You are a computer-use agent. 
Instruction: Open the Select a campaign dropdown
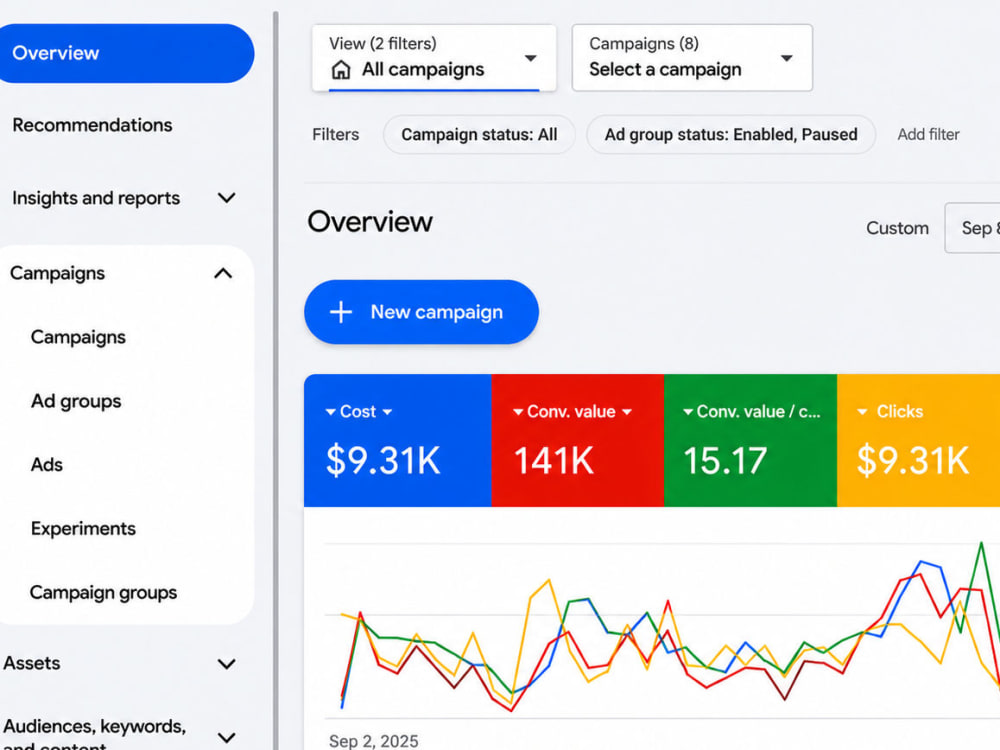[693, 58]
